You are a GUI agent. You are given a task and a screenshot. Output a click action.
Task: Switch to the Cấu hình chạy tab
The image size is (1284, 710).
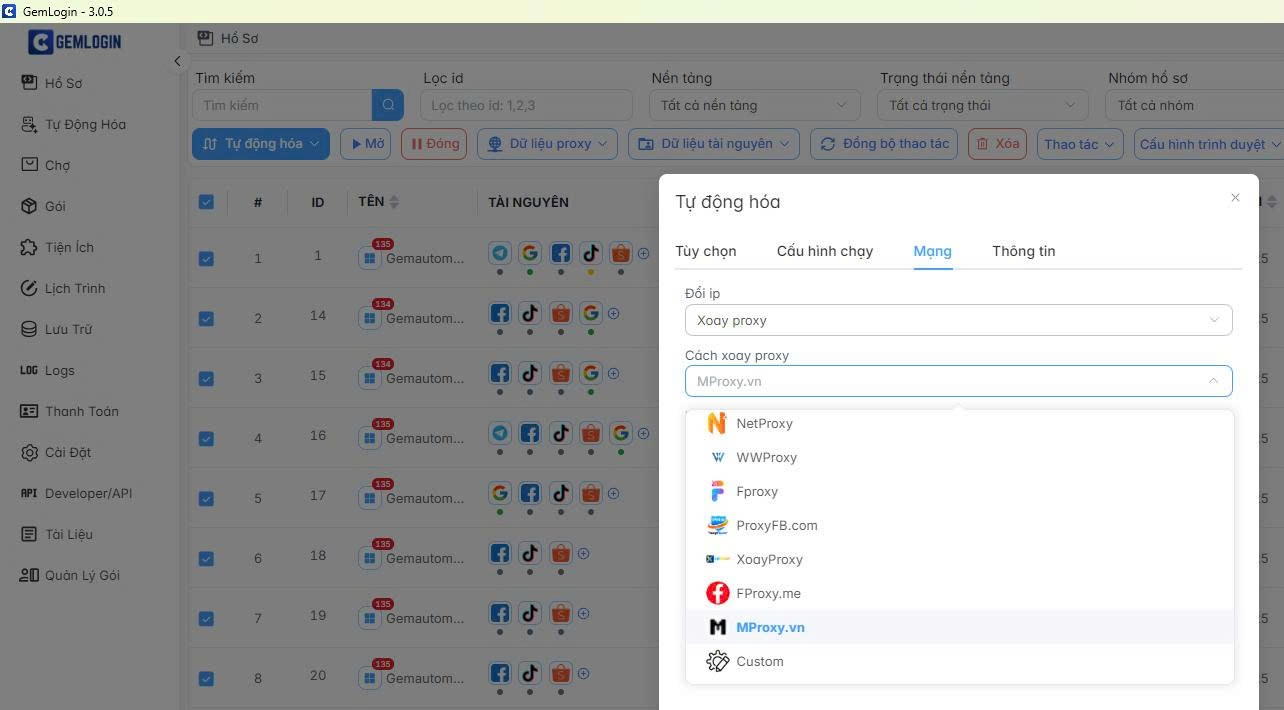point(825,251)
